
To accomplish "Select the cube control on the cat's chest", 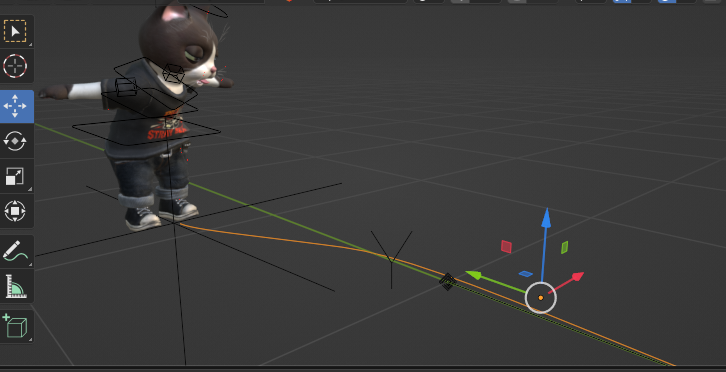I will pos(174,74).
